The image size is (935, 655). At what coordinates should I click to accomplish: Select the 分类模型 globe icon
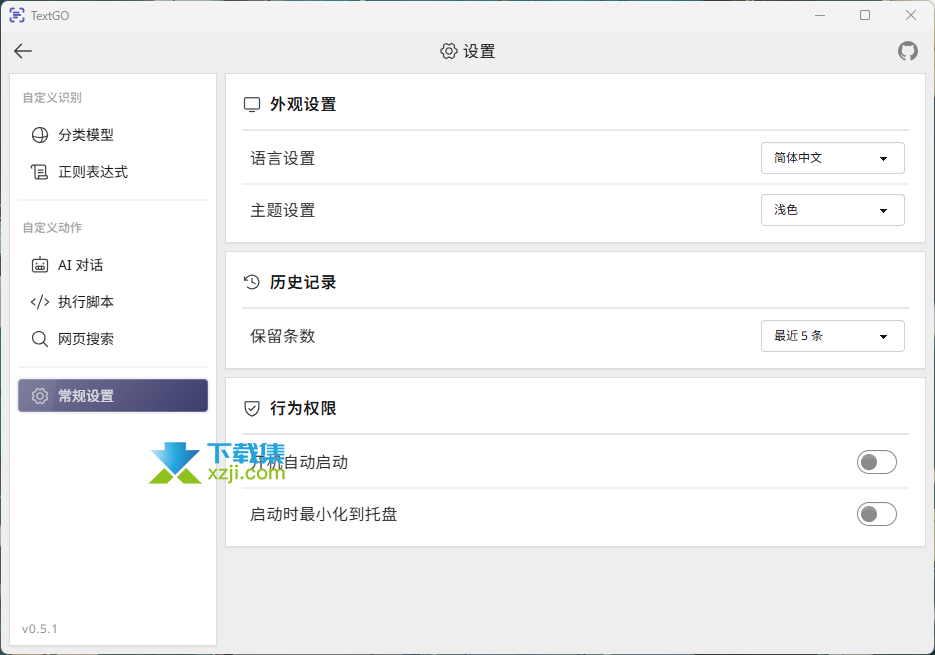click(38, 134)
